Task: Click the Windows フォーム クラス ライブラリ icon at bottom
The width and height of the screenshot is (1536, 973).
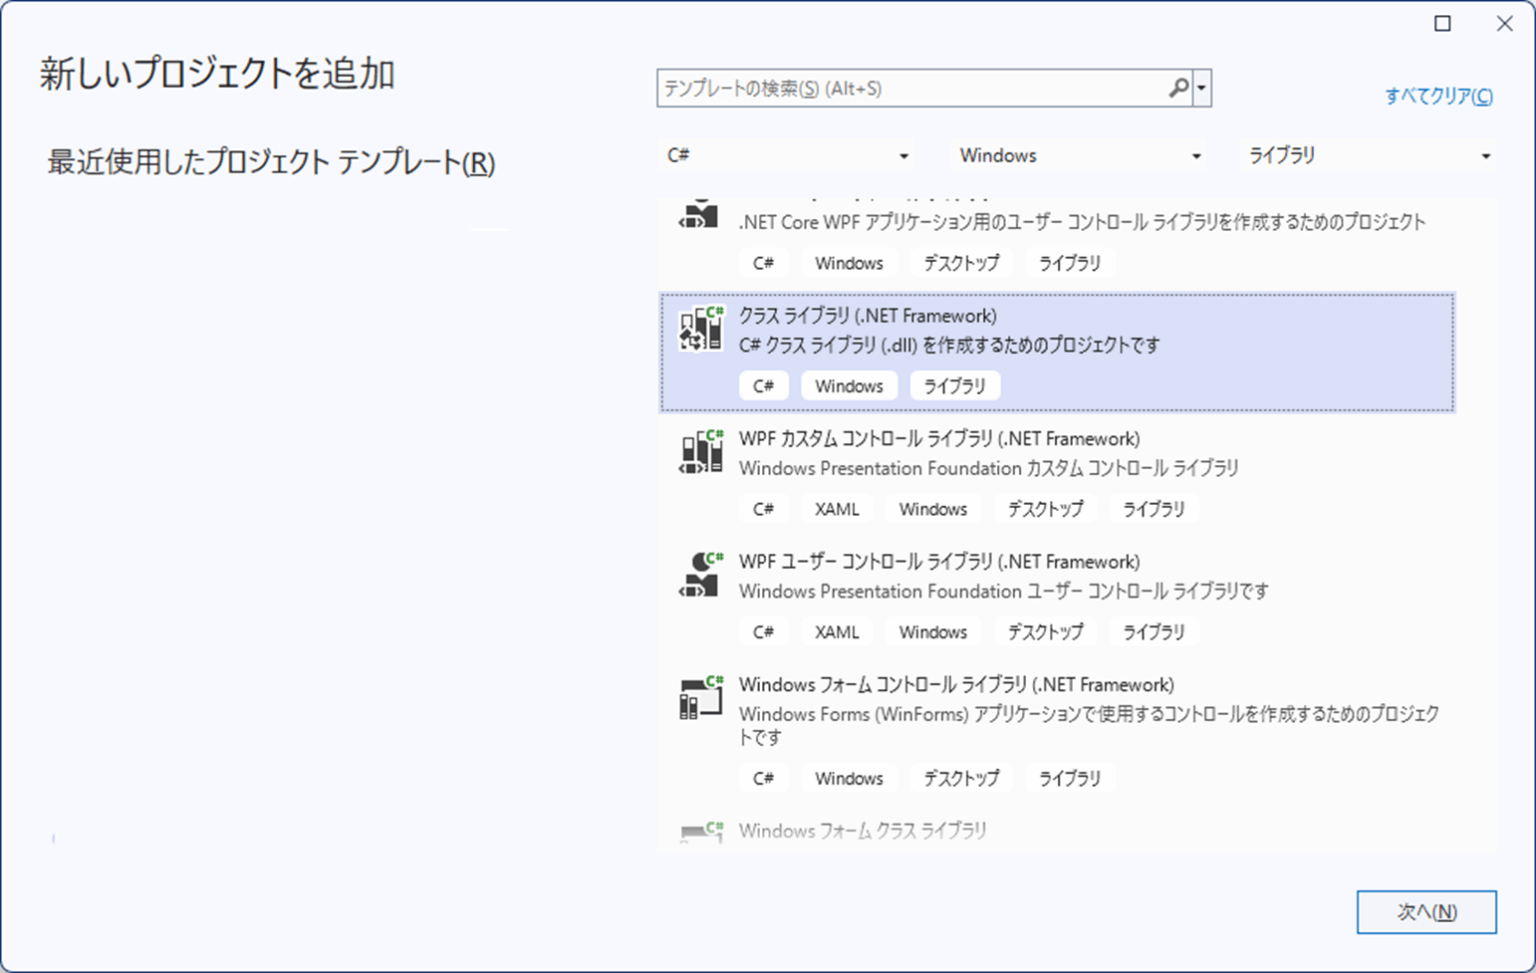Action: click(x=701, y=832)
